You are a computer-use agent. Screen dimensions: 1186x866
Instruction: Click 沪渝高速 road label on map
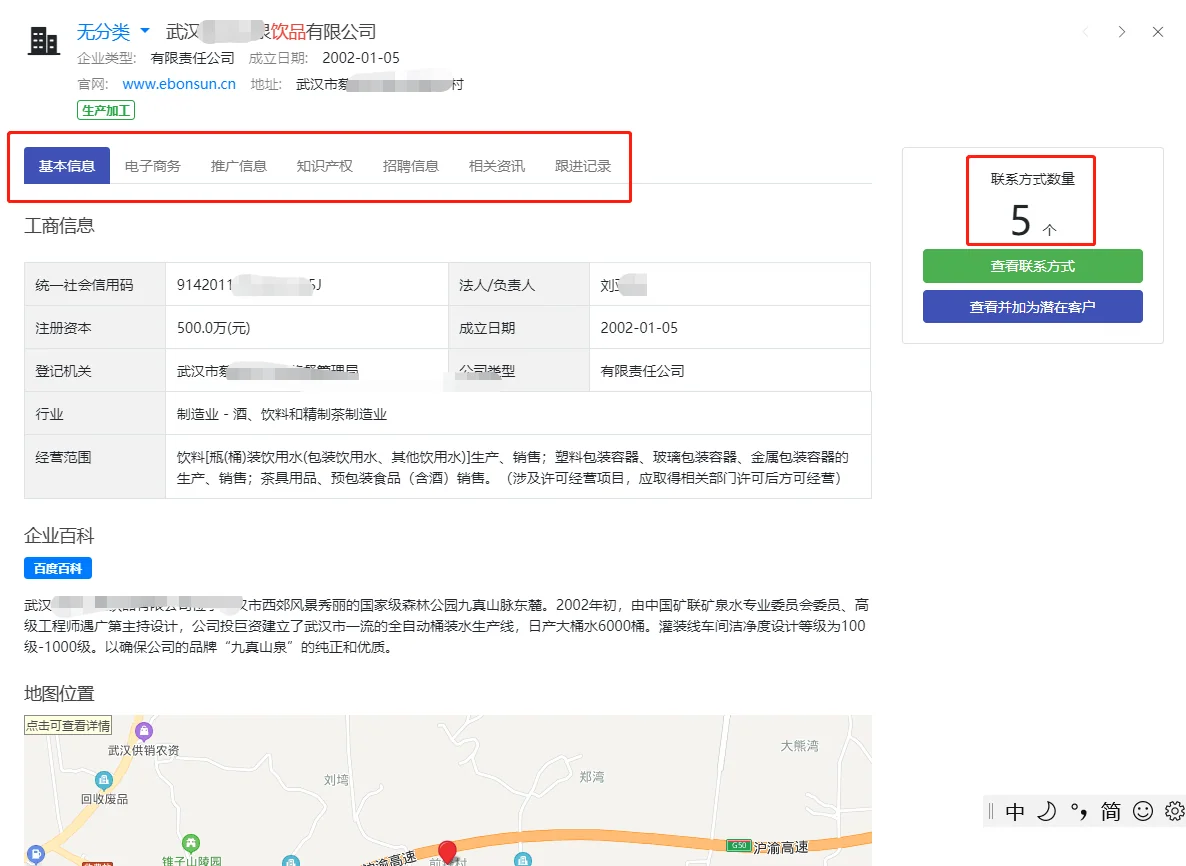(x=781, y=848)
